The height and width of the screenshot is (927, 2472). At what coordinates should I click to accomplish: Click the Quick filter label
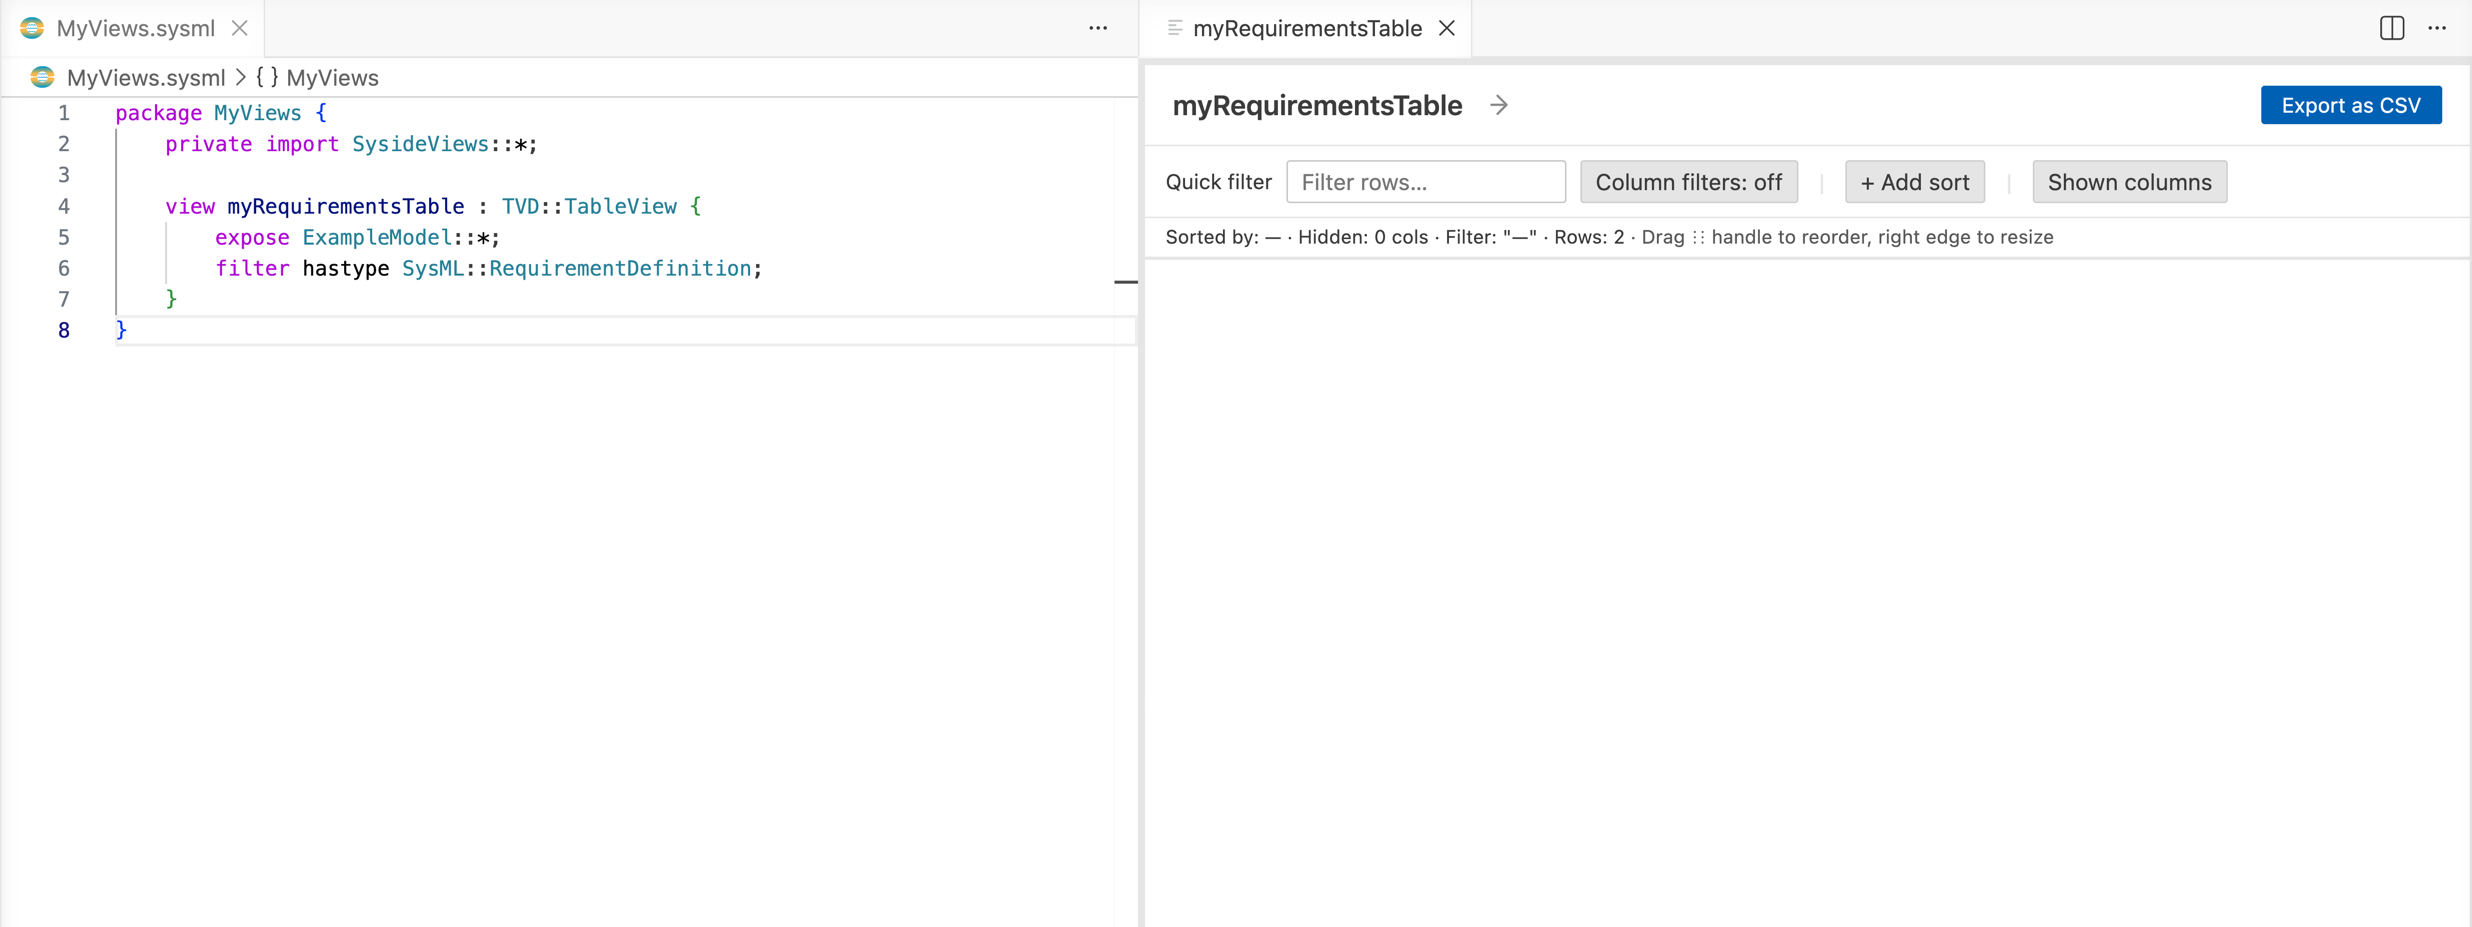[x=1219, y=182]
